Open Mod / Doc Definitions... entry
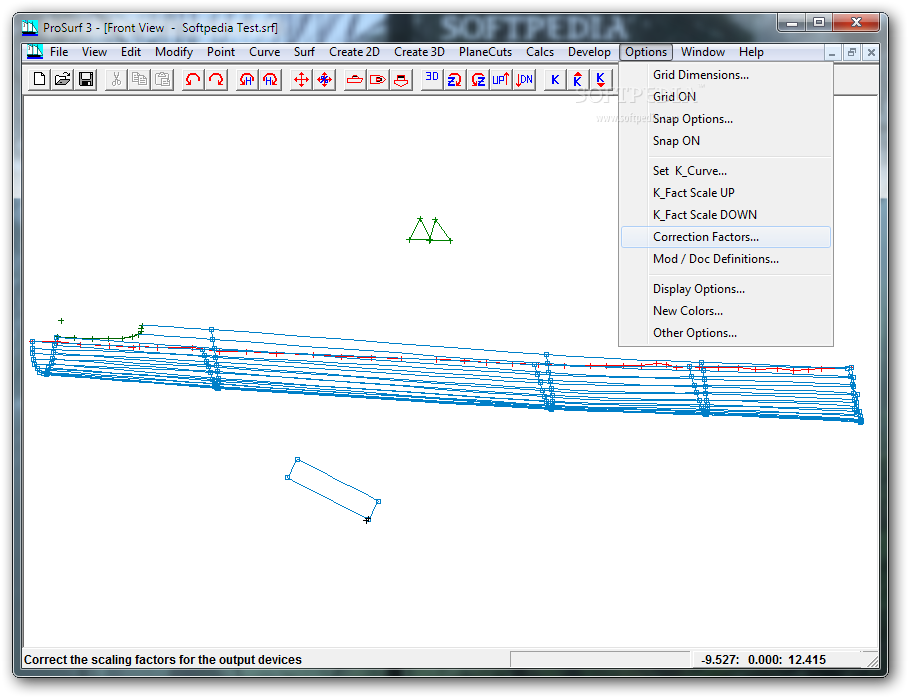Viewport: 909px width, 698px height. tap(726, 259)
